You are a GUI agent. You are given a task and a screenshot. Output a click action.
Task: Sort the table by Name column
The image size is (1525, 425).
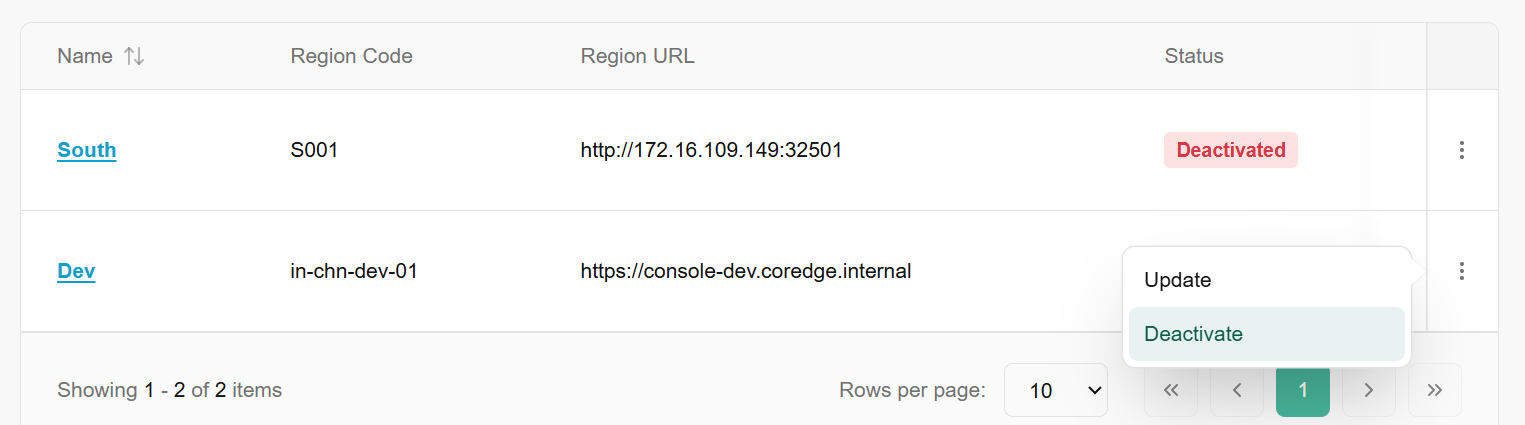(134, 56)
